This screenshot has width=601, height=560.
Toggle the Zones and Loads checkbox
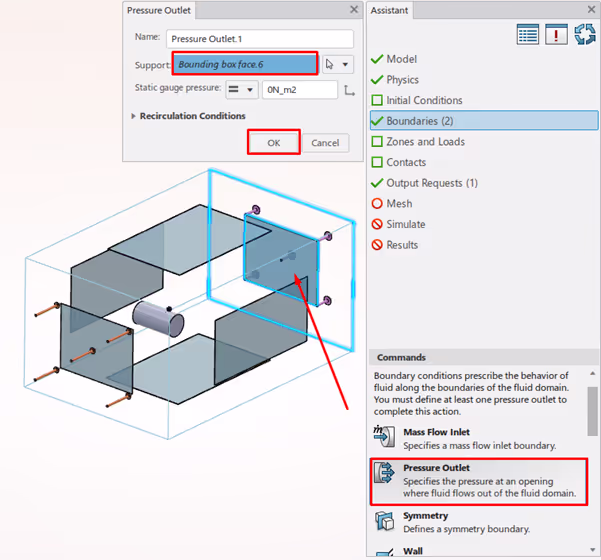377,142
